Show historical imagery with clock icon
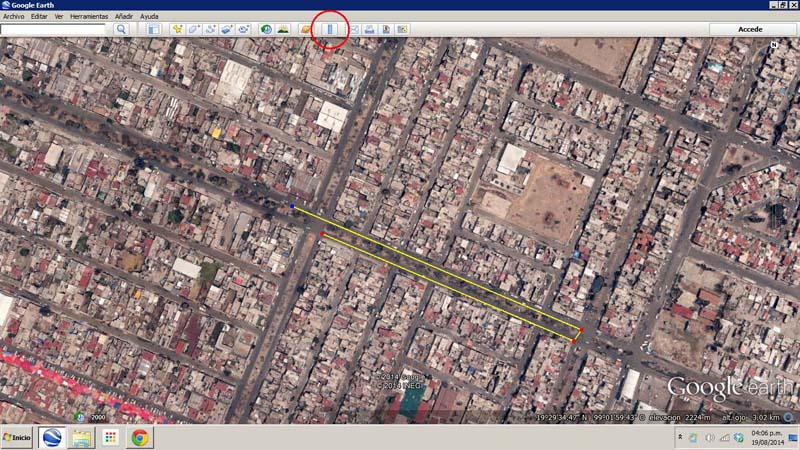This screenshot has height=450, width=800. click(x=267, y=30)
